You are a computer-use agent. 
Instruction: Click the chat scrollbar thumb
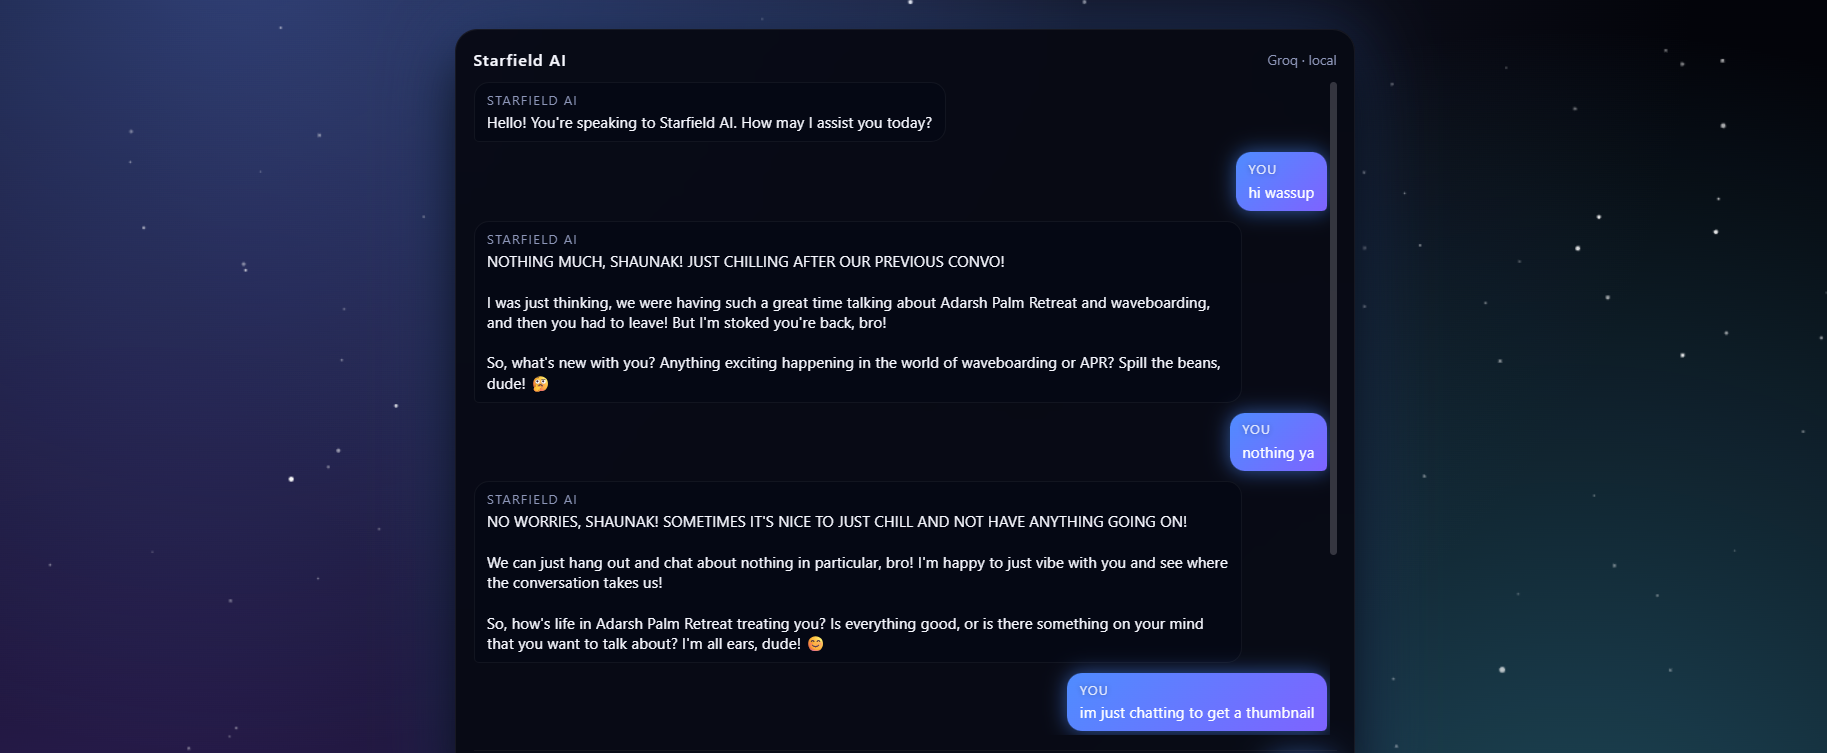1333,318
